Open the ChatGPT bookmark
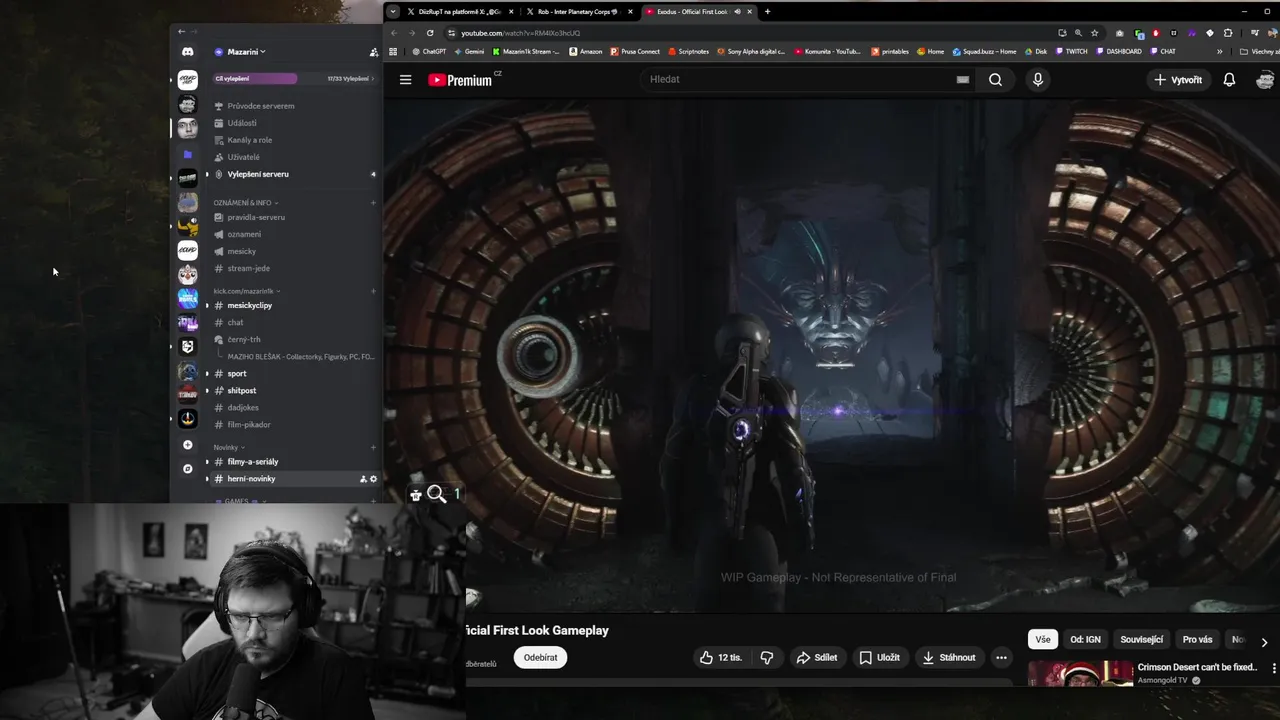1280x720 pixels. pyautogui.click(x=427, y=51)
